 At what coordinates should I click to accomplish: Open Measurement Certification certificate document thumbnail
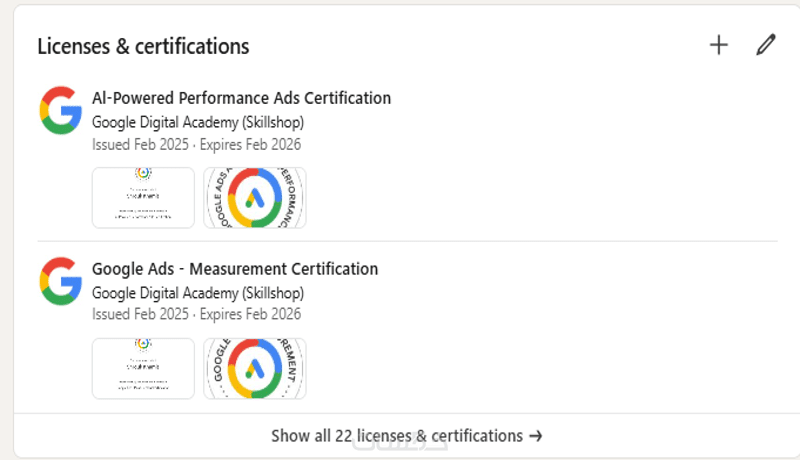[x=143, y=368]
